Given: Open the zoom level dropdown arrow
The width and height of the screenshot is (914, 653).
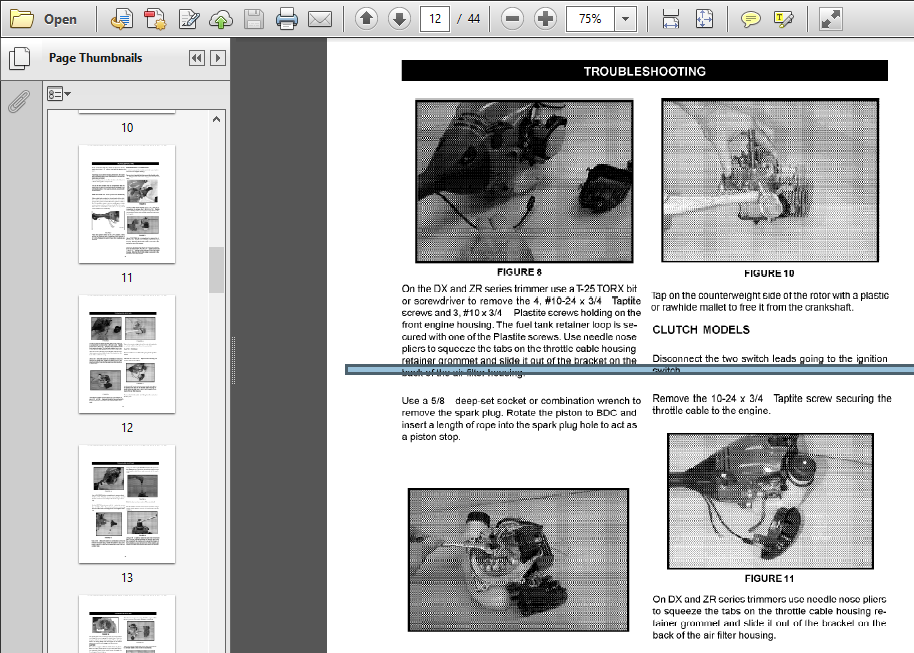Looking at the screenshot, I should [625, 19].
